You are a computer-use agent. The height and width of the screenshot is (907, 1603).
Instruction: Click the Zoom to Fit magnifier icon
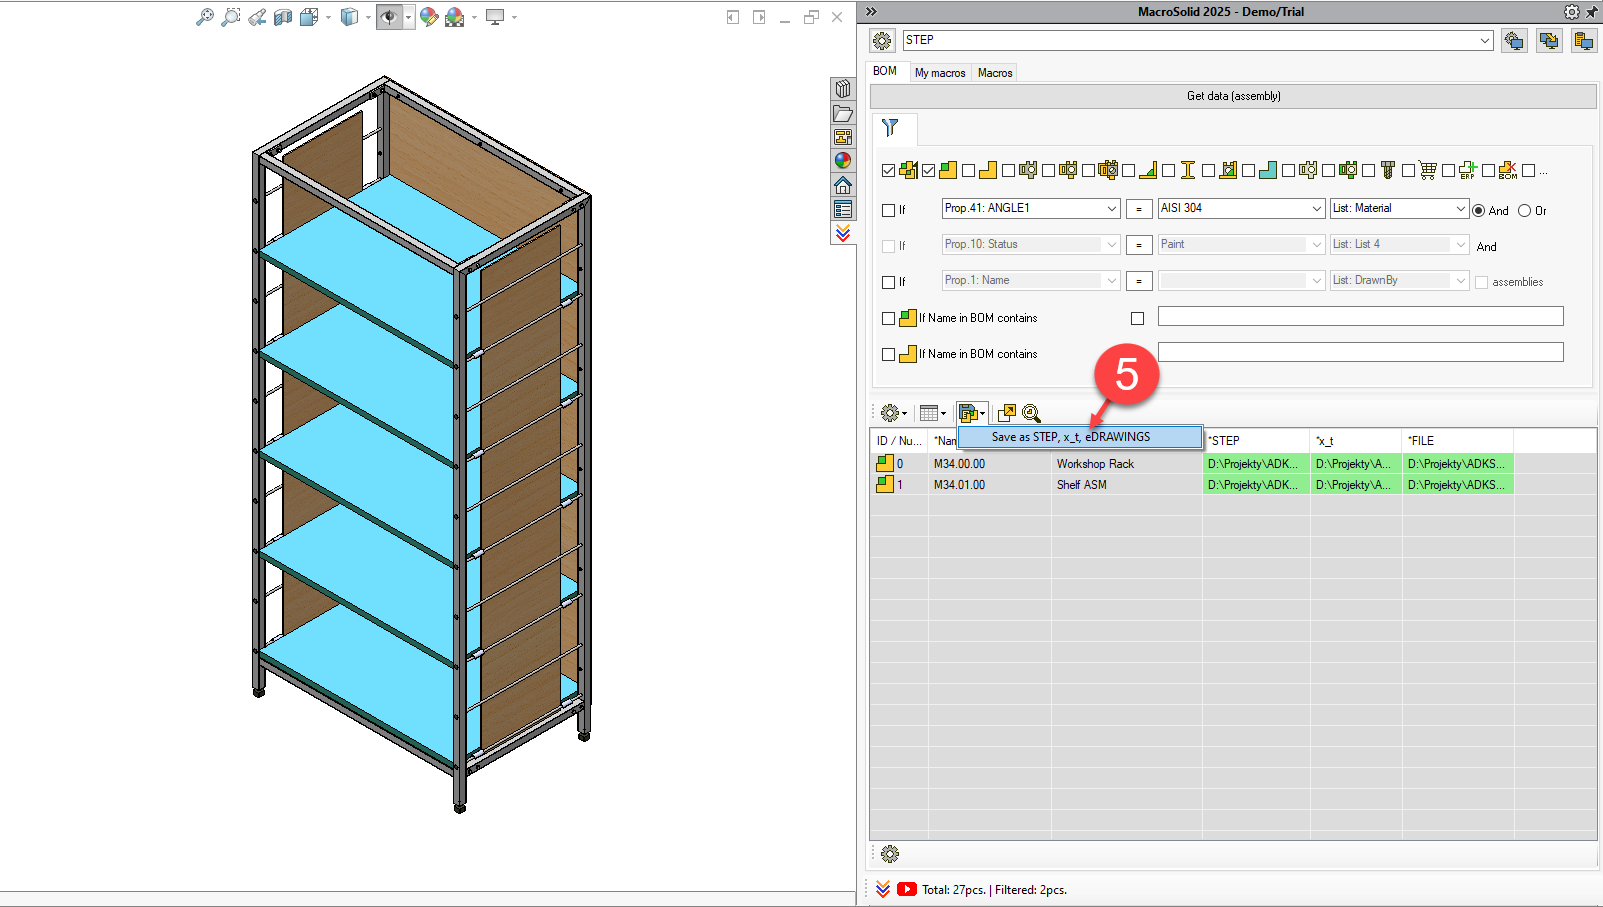[x=204, y=17]
